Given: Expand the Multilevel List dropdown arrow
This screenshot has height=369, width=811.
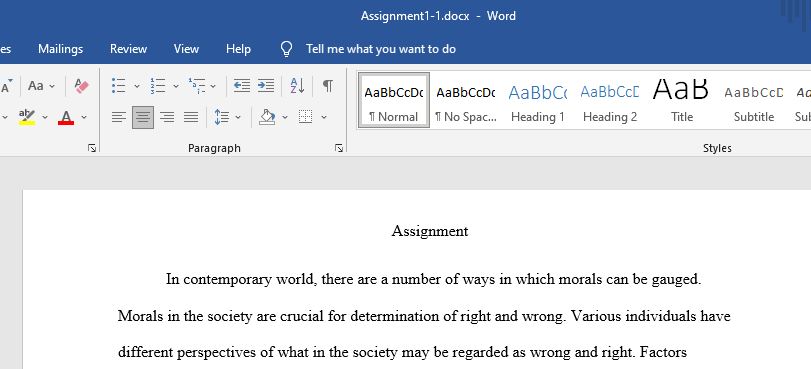Looking at the screenshot, I should click(x=213, y=86).
